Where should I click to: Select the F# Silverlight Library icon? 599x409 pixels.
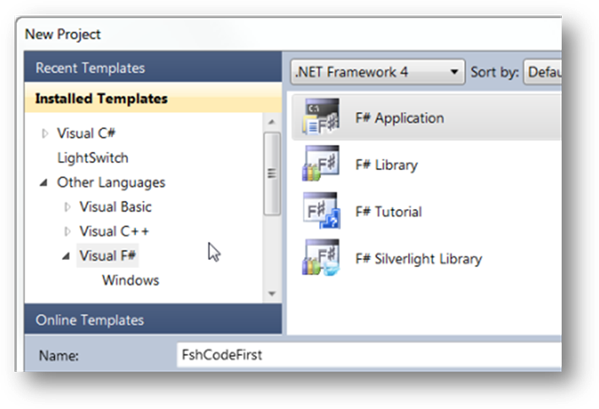[321, 257]
